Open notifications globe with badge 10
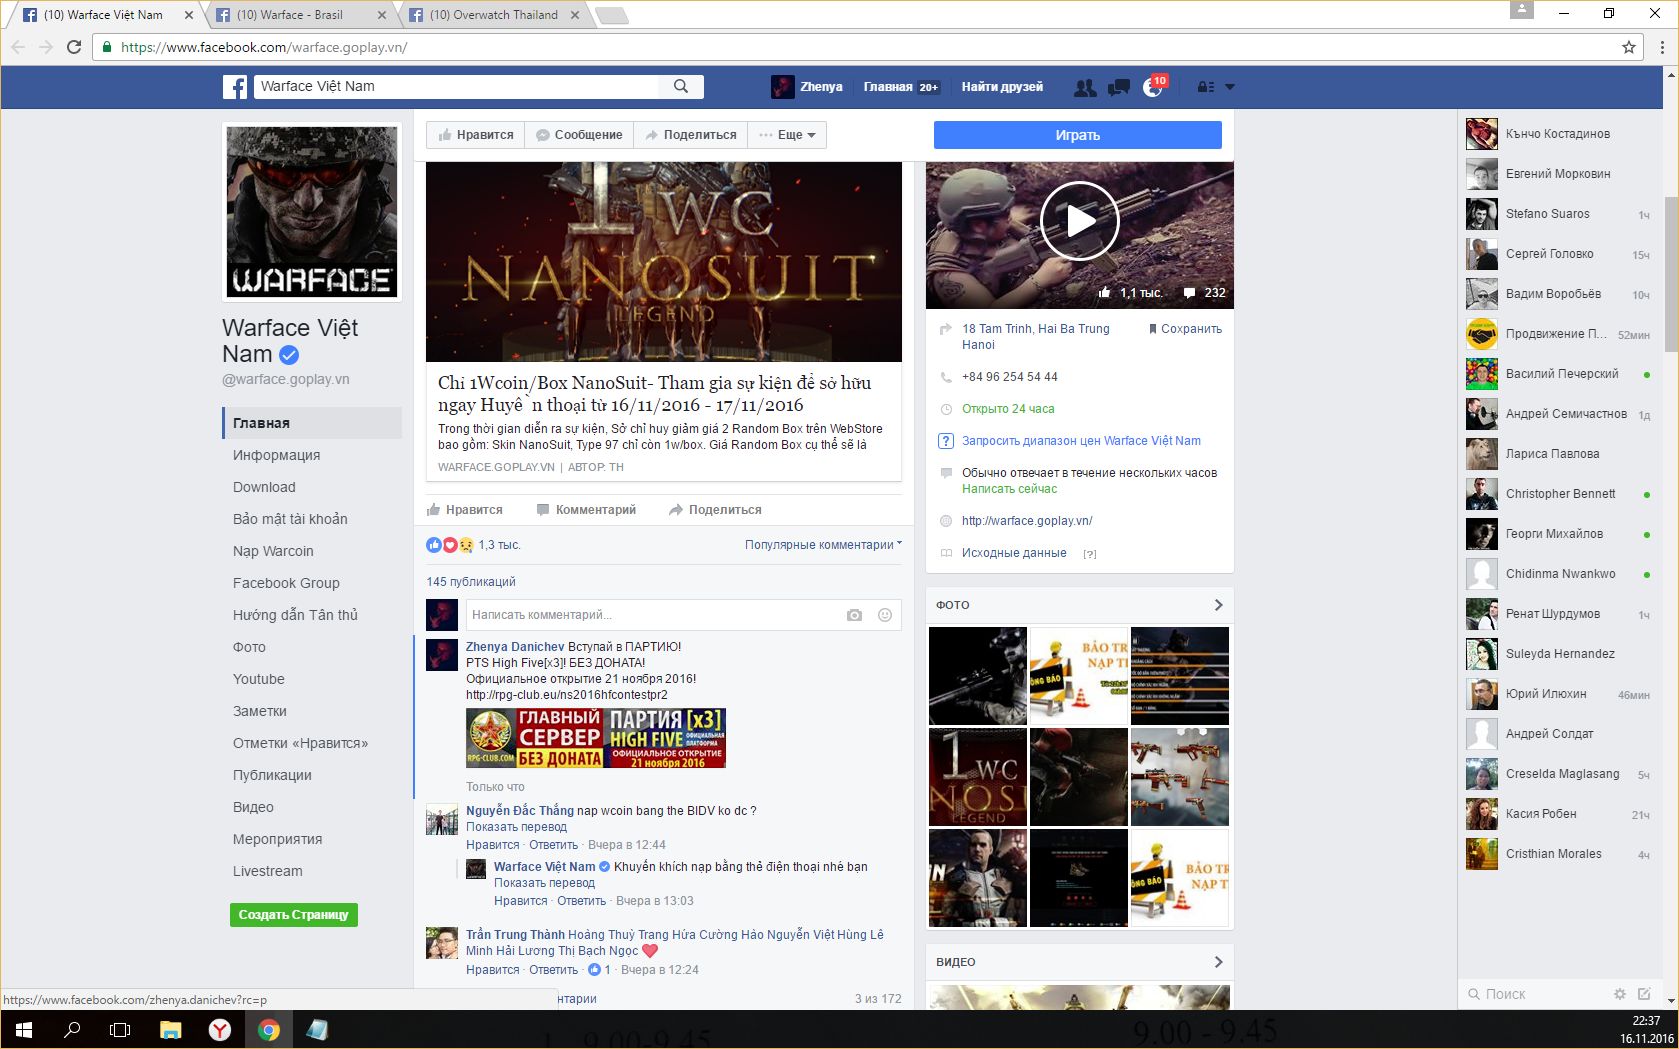 pyautogui.click(x=1153, y=87)
